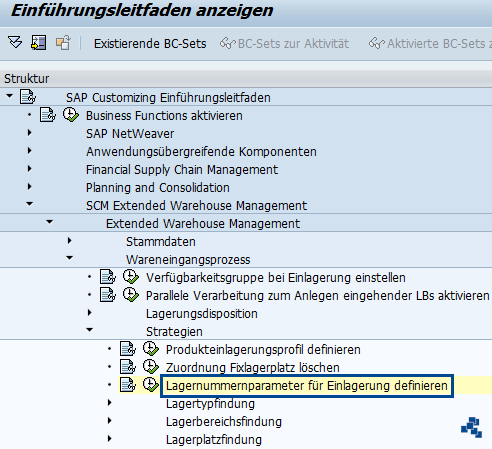The image size is (492, 449).
Task: Collapse SAP Customizing Einführungsleitfaden root node
Action: tap(10, 96)
